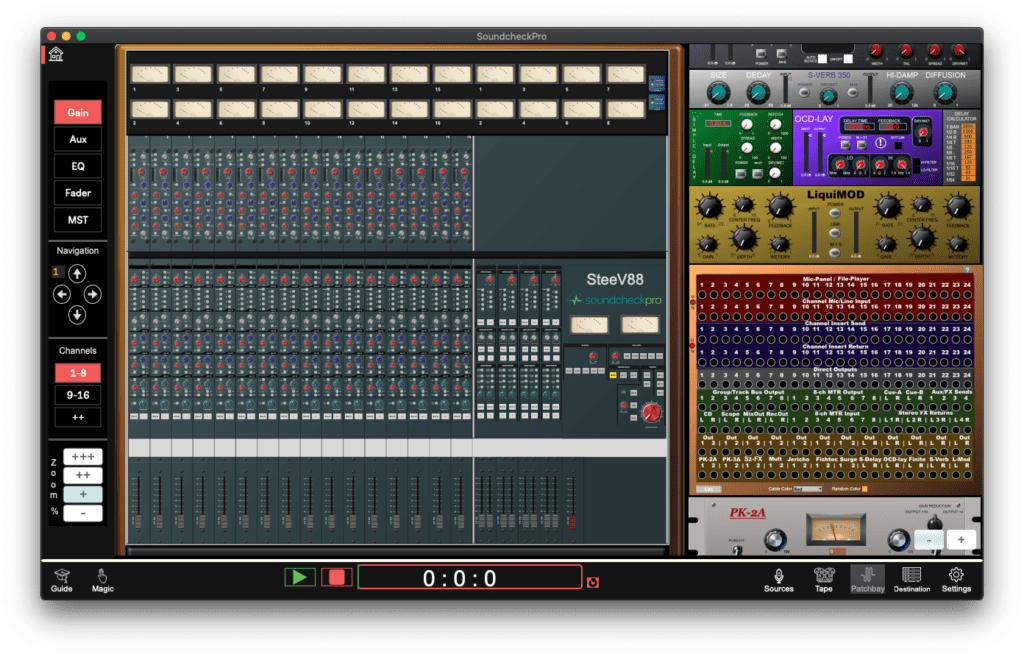Screen dimensions: 1024x654
Task: Click the S-VERB 350 HI-DAMP knob
Action: (902, 93)
